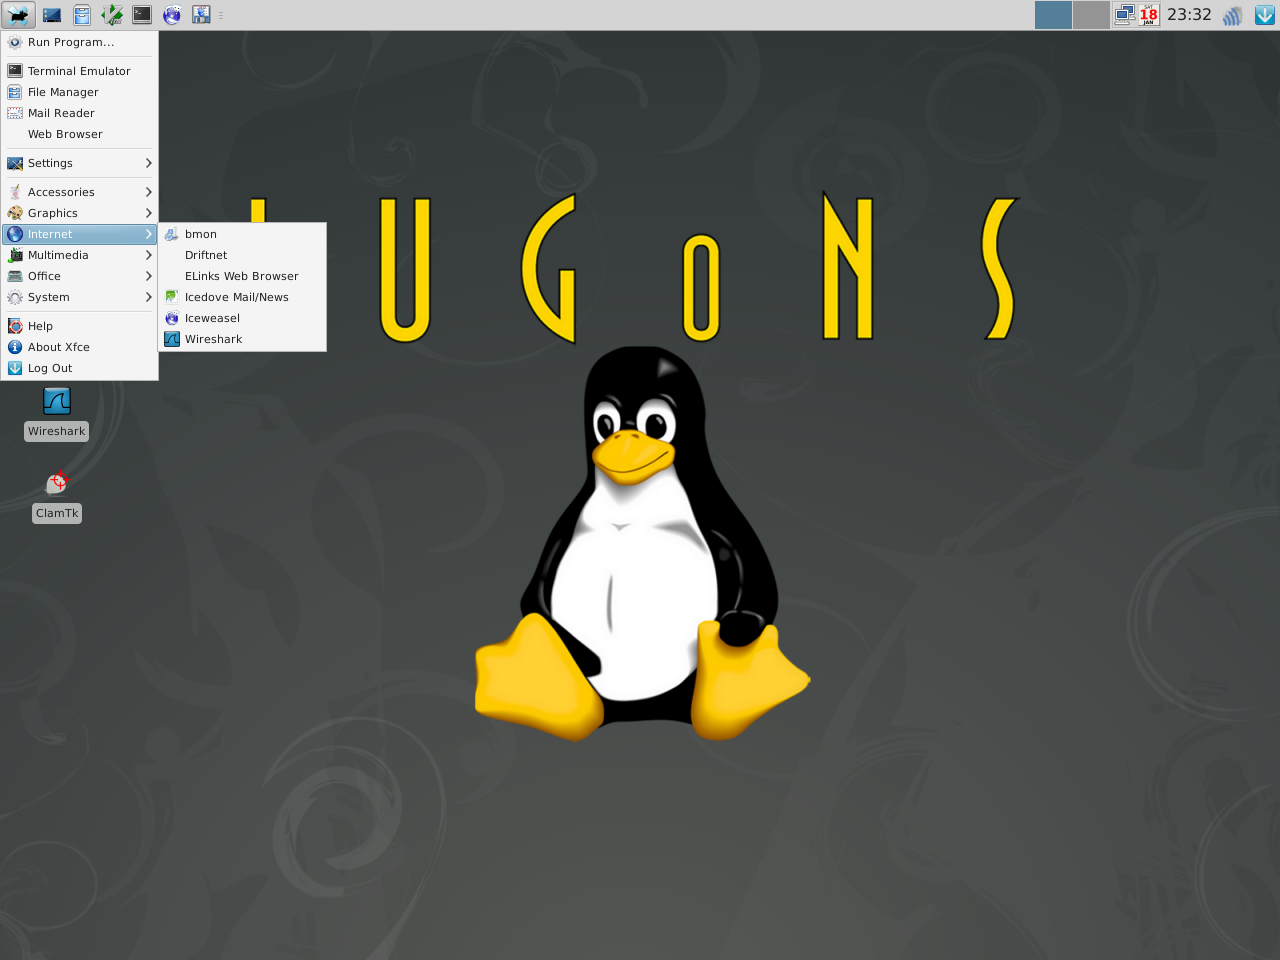Choose Log Out from the menu
This screenshot has width=1280, height=960.
point(79,368)
